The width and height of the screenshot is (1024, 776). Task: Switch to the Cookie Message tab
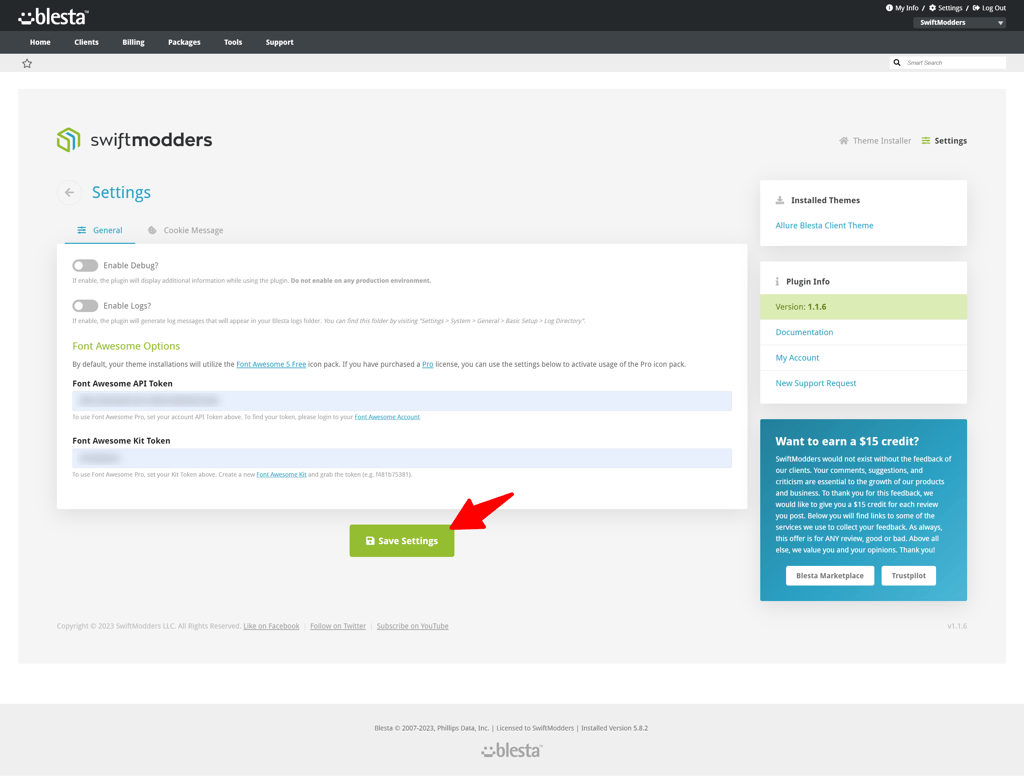pos(186,231)
